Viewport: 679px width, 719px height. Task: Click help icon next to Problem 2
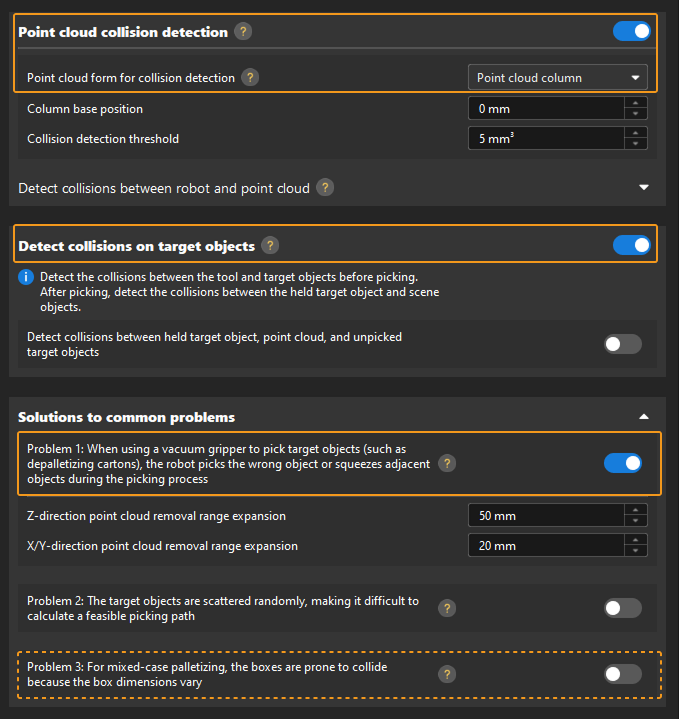[x=448, y=608]
